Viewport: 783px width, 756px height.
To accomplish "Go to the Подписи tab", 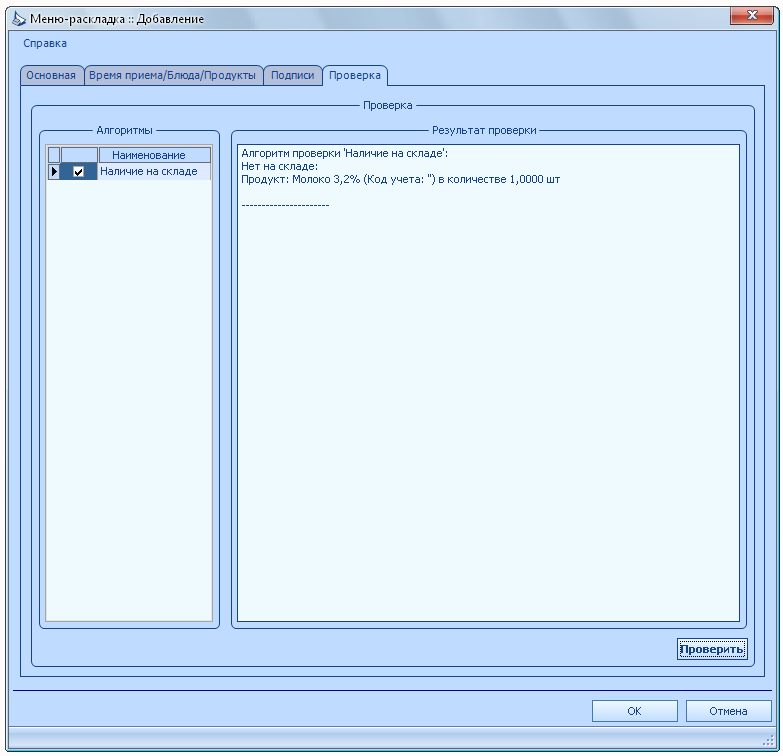I will (293, 75).
